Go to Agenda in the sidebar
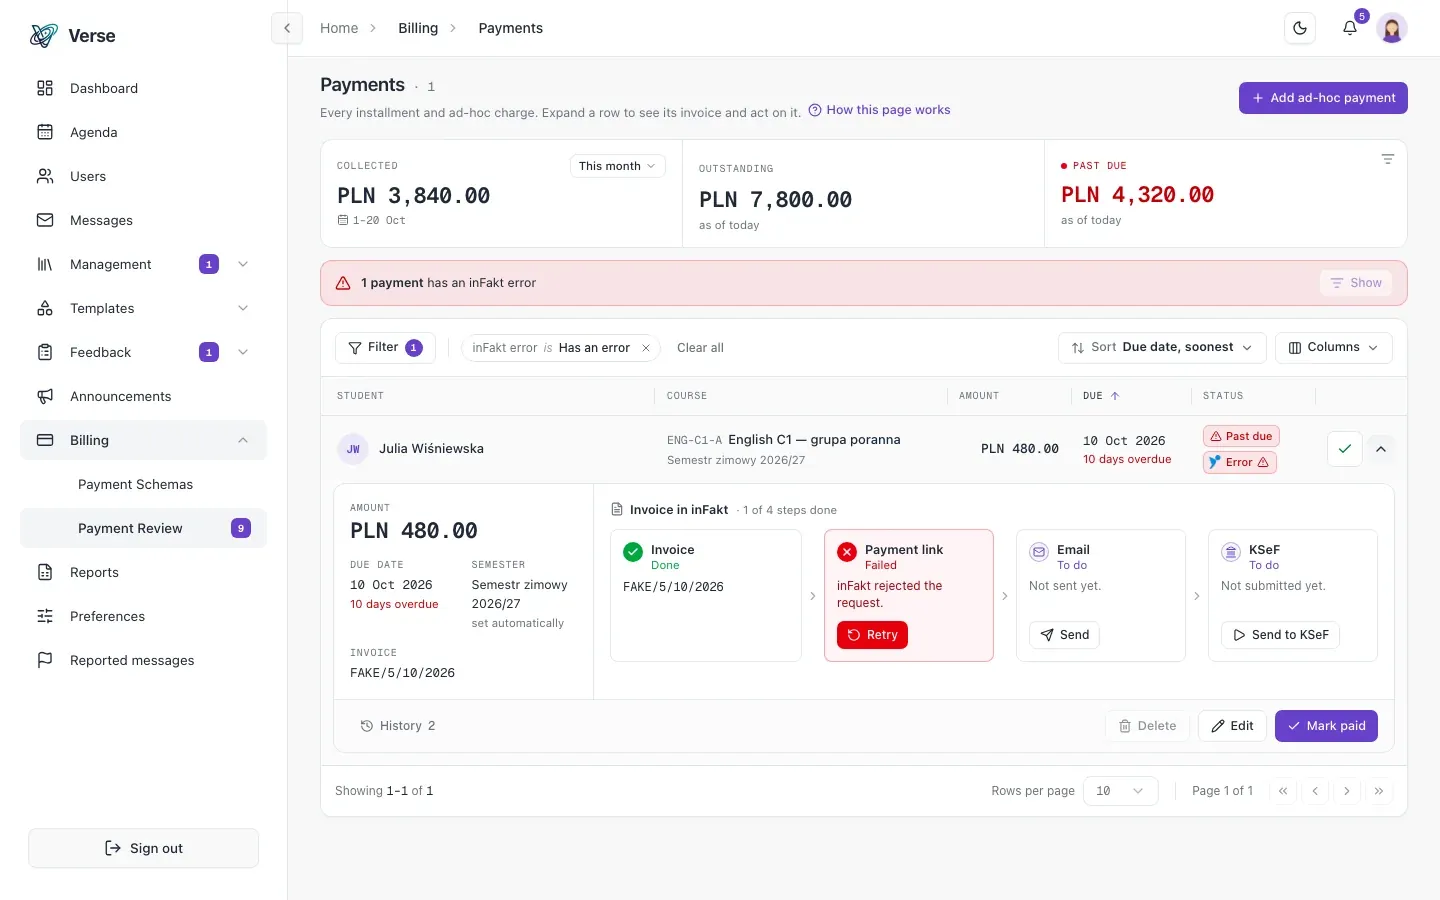1440x900 pixels. tap(143, 132)
